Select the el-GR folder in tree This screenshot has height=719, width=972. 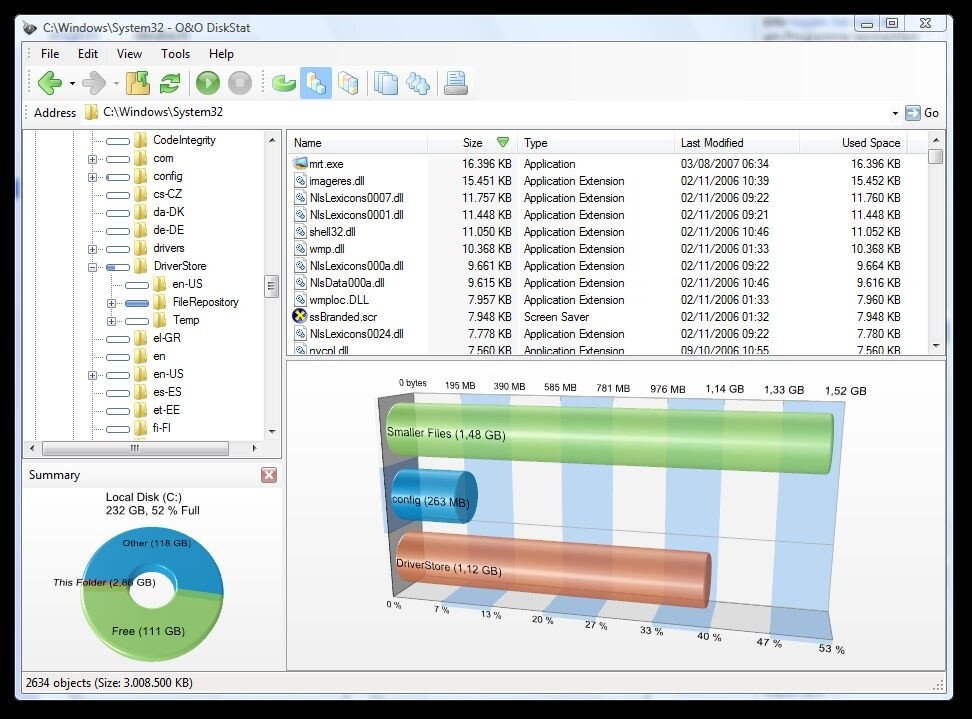(x=167, y=338)
